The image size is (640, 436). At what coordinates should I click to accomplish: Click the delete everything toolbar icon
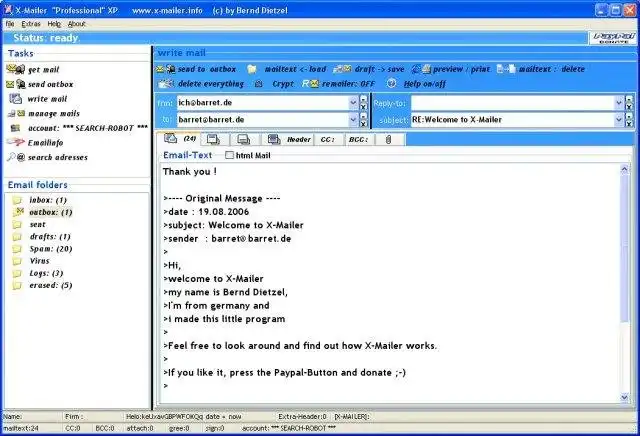pyautogui.click(x=166, y=84)
